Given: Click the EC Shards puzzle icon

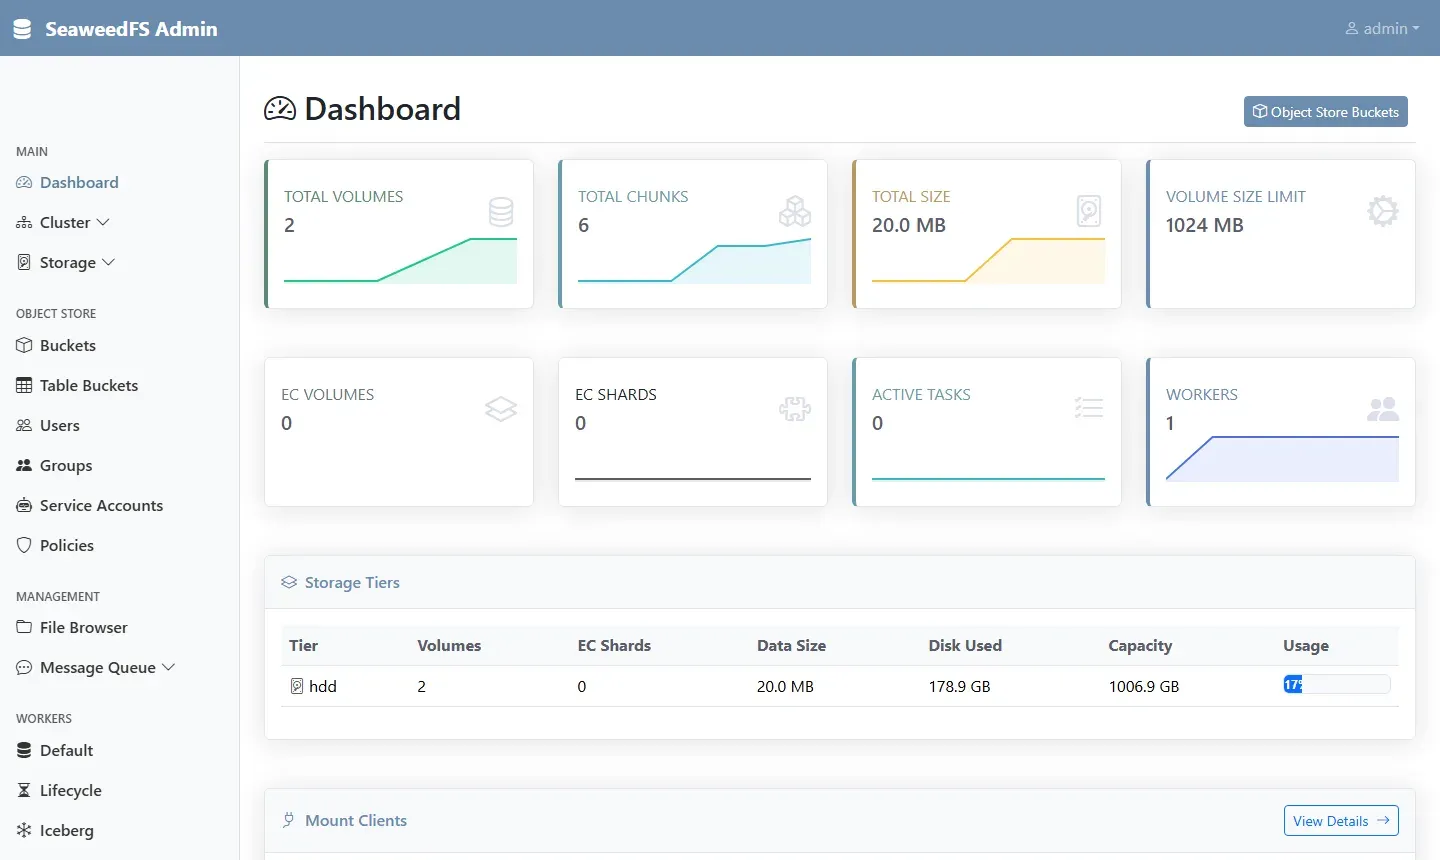Looking at the screenshot, I should point(795,409).
